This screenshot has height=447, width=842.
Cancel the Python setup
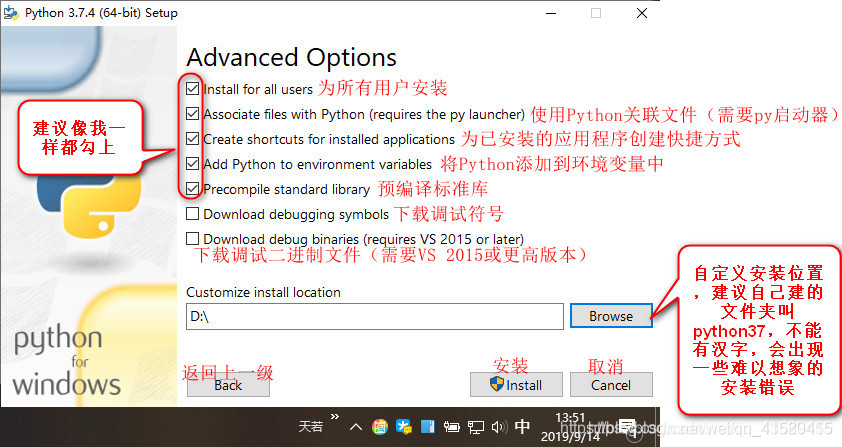coord(611,385)
